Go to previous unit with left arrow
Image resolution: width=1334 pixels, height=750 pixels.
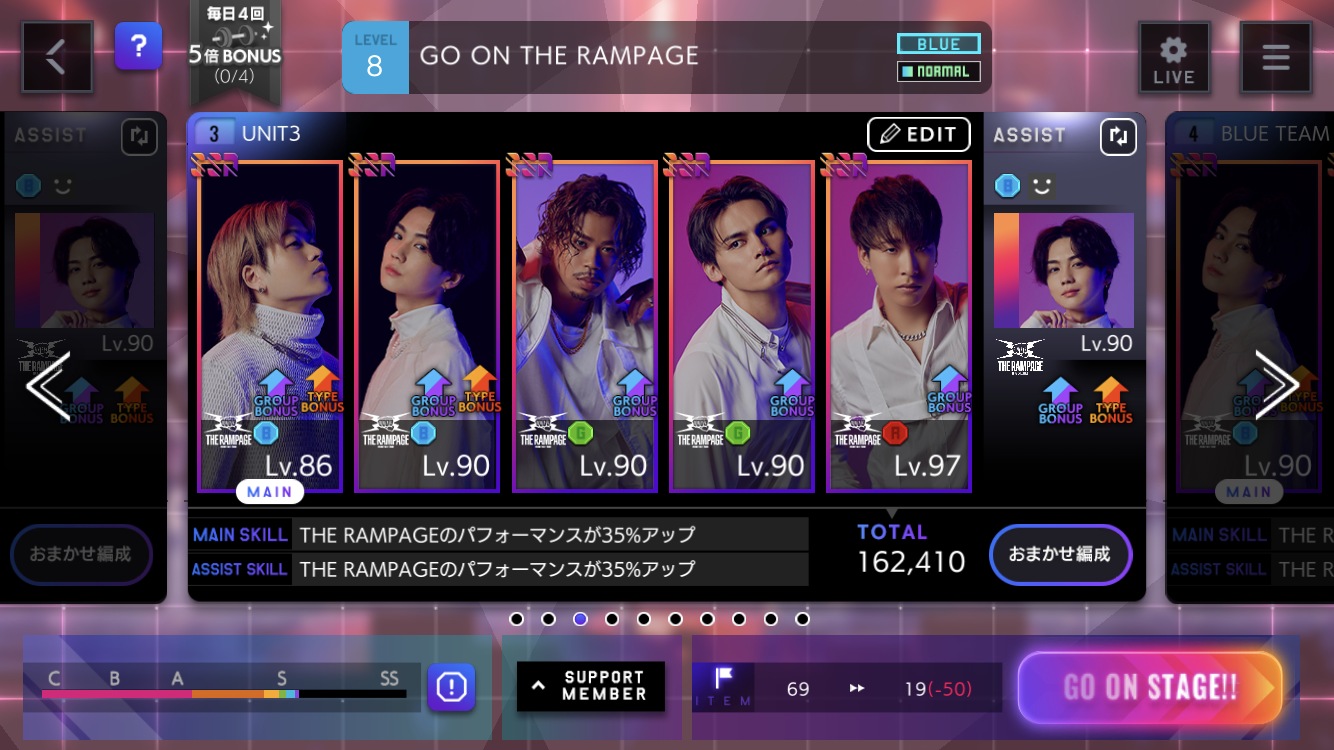48,385
